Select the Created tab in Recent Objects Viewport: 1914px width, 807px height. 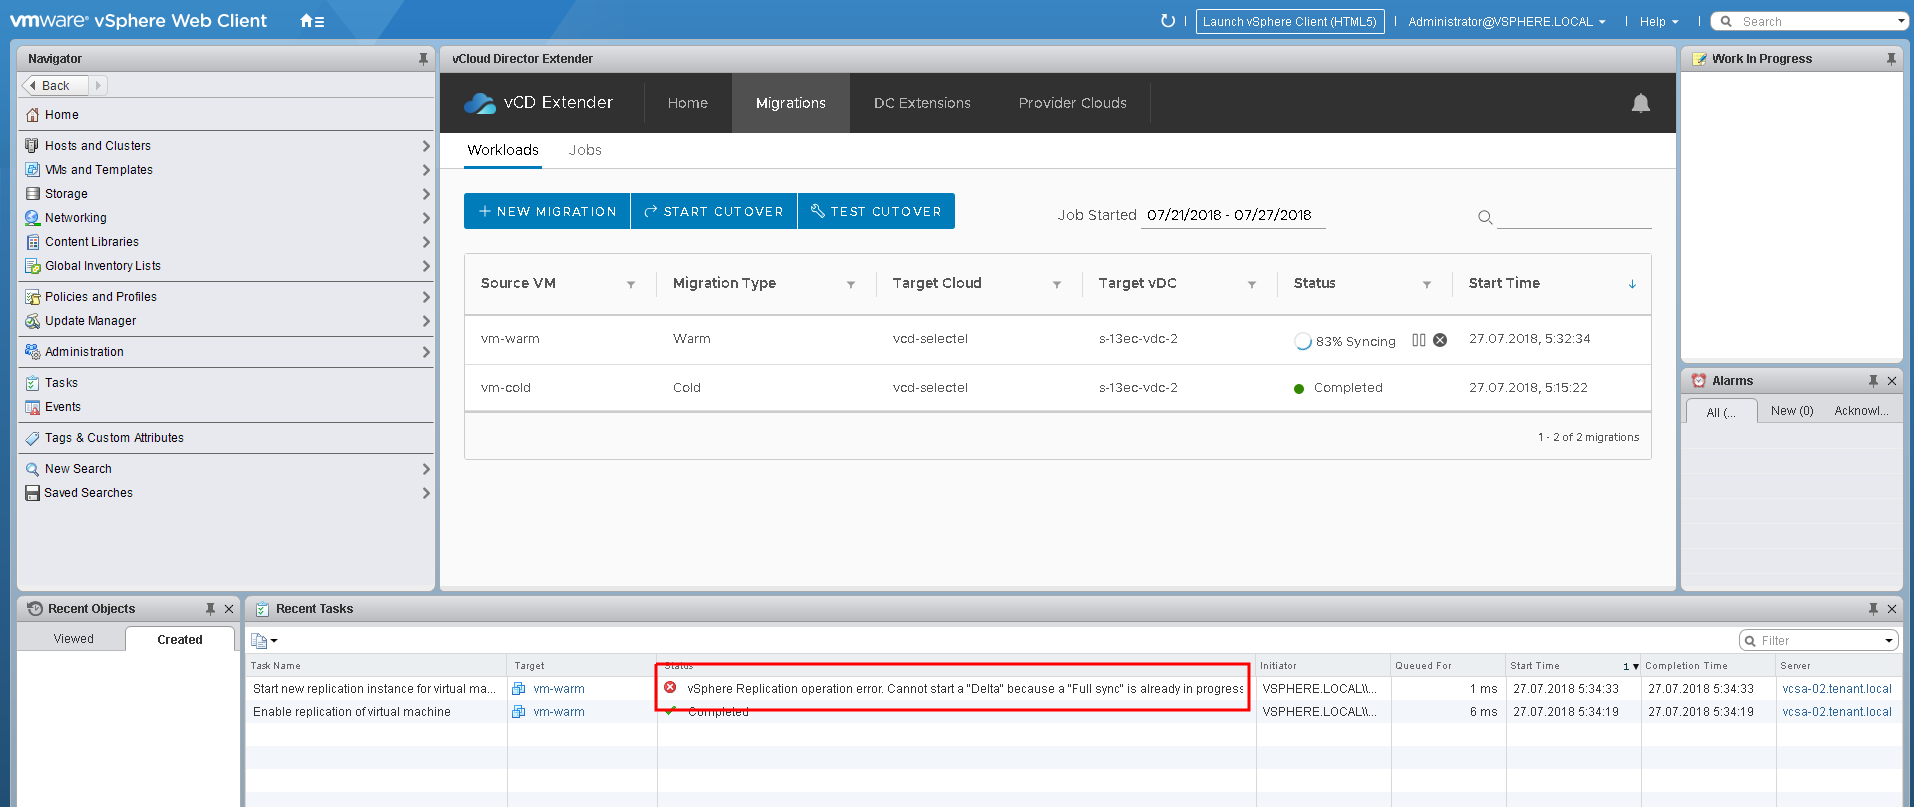pos(180,640)
